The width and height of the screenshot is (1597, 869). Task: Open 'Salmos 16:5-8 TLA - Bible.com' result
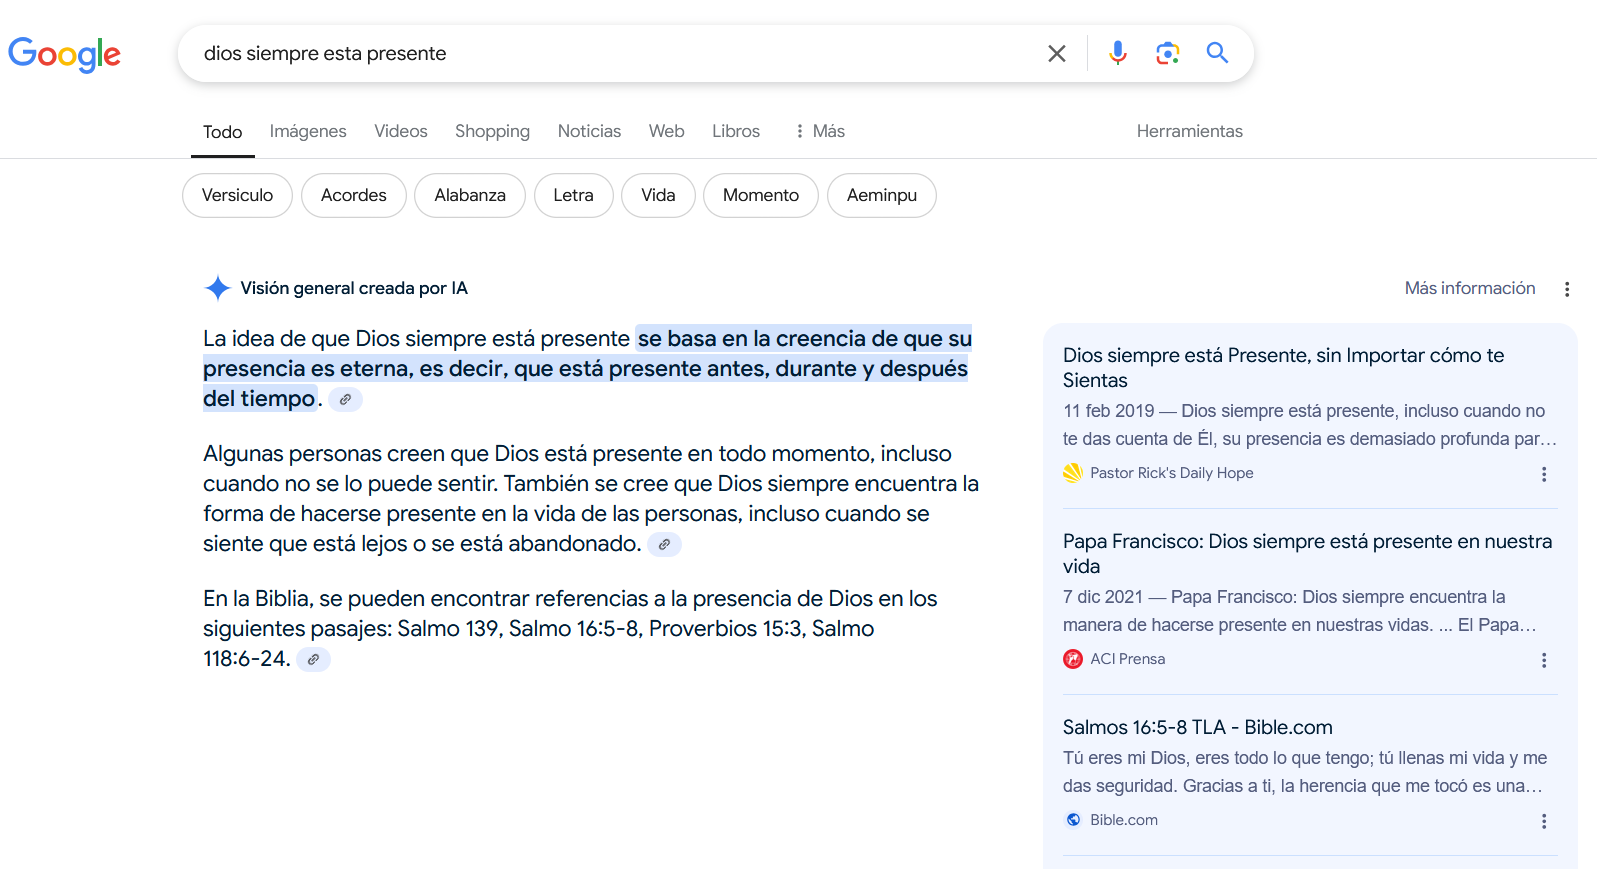click(1198, 727)
